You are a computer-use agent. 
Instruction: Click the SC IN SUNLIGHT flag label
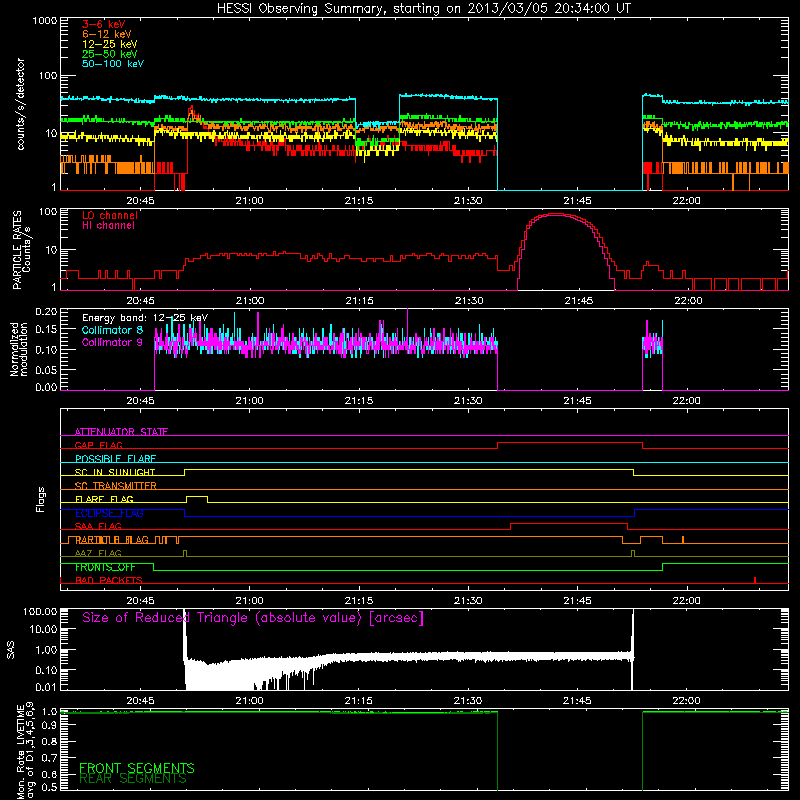115,472
